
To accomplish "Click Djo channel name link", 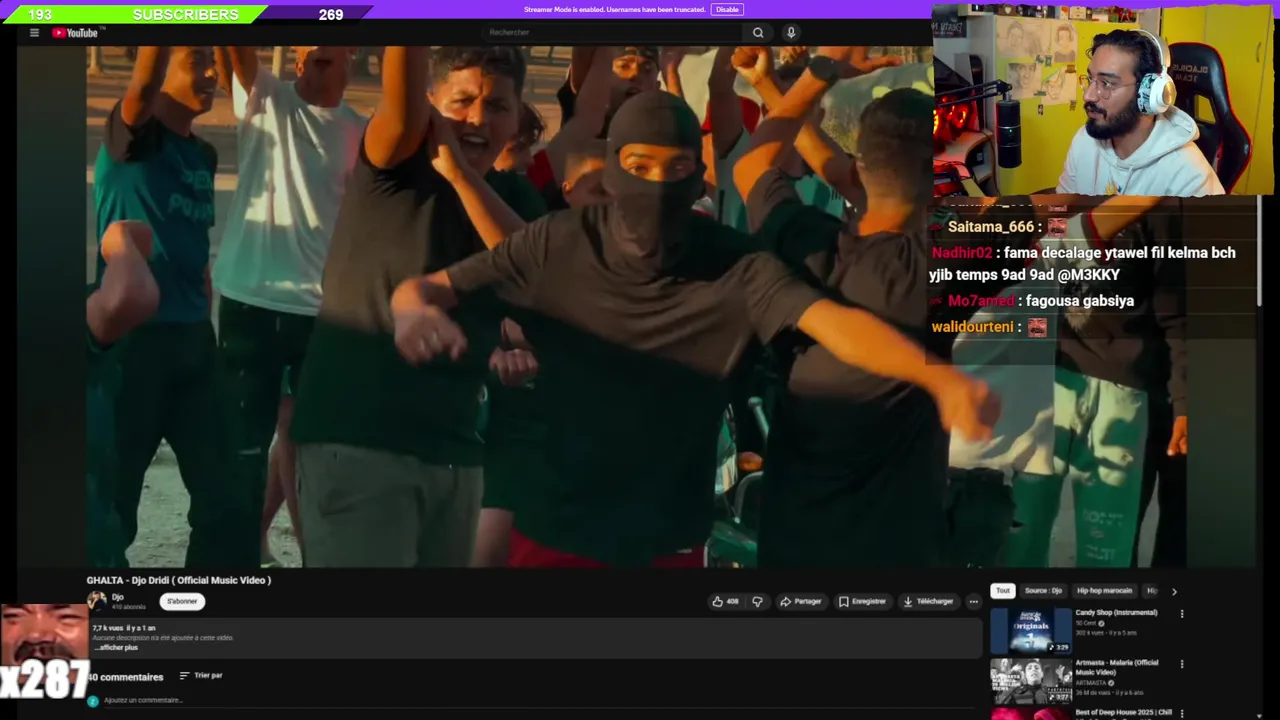I will click(118, 597).
